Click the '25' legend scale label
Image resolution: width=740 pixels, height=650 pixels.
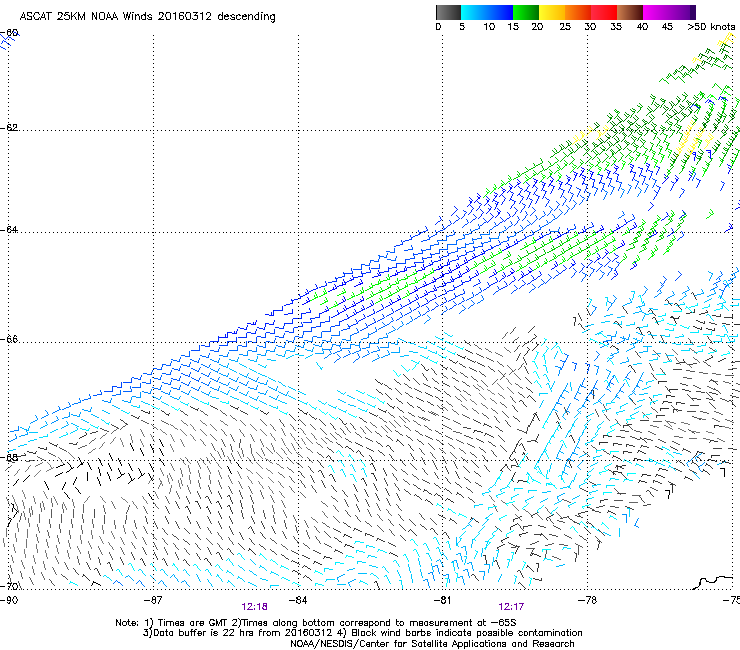(565, 27)
